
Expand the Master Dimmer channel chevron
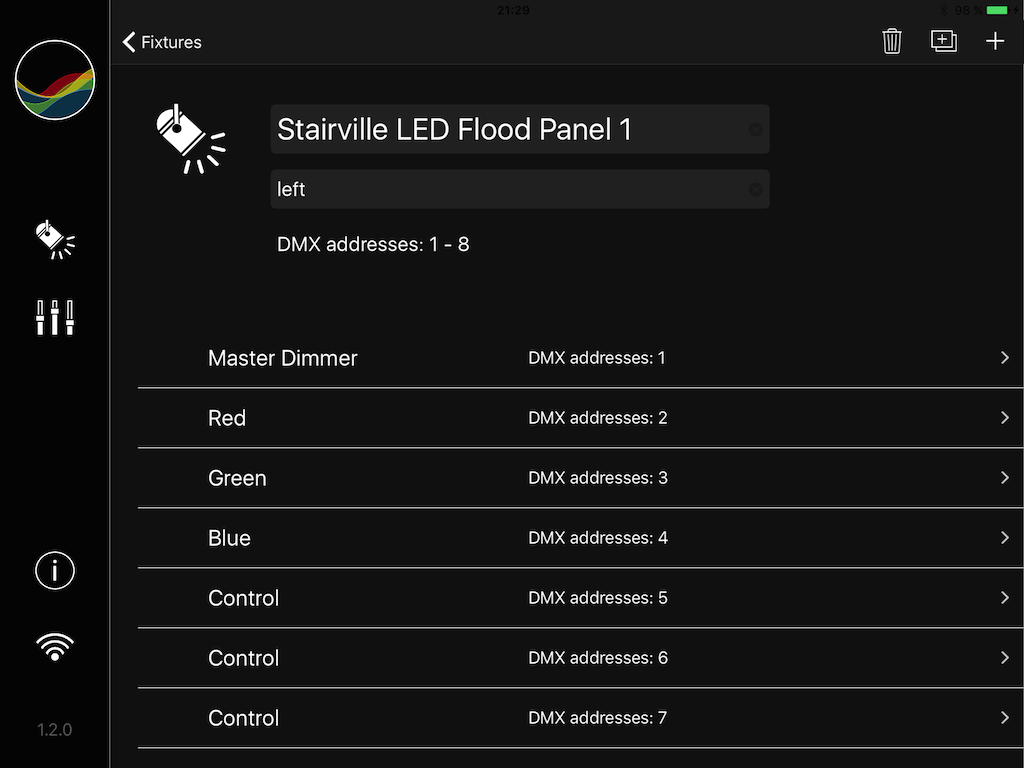1005,358
